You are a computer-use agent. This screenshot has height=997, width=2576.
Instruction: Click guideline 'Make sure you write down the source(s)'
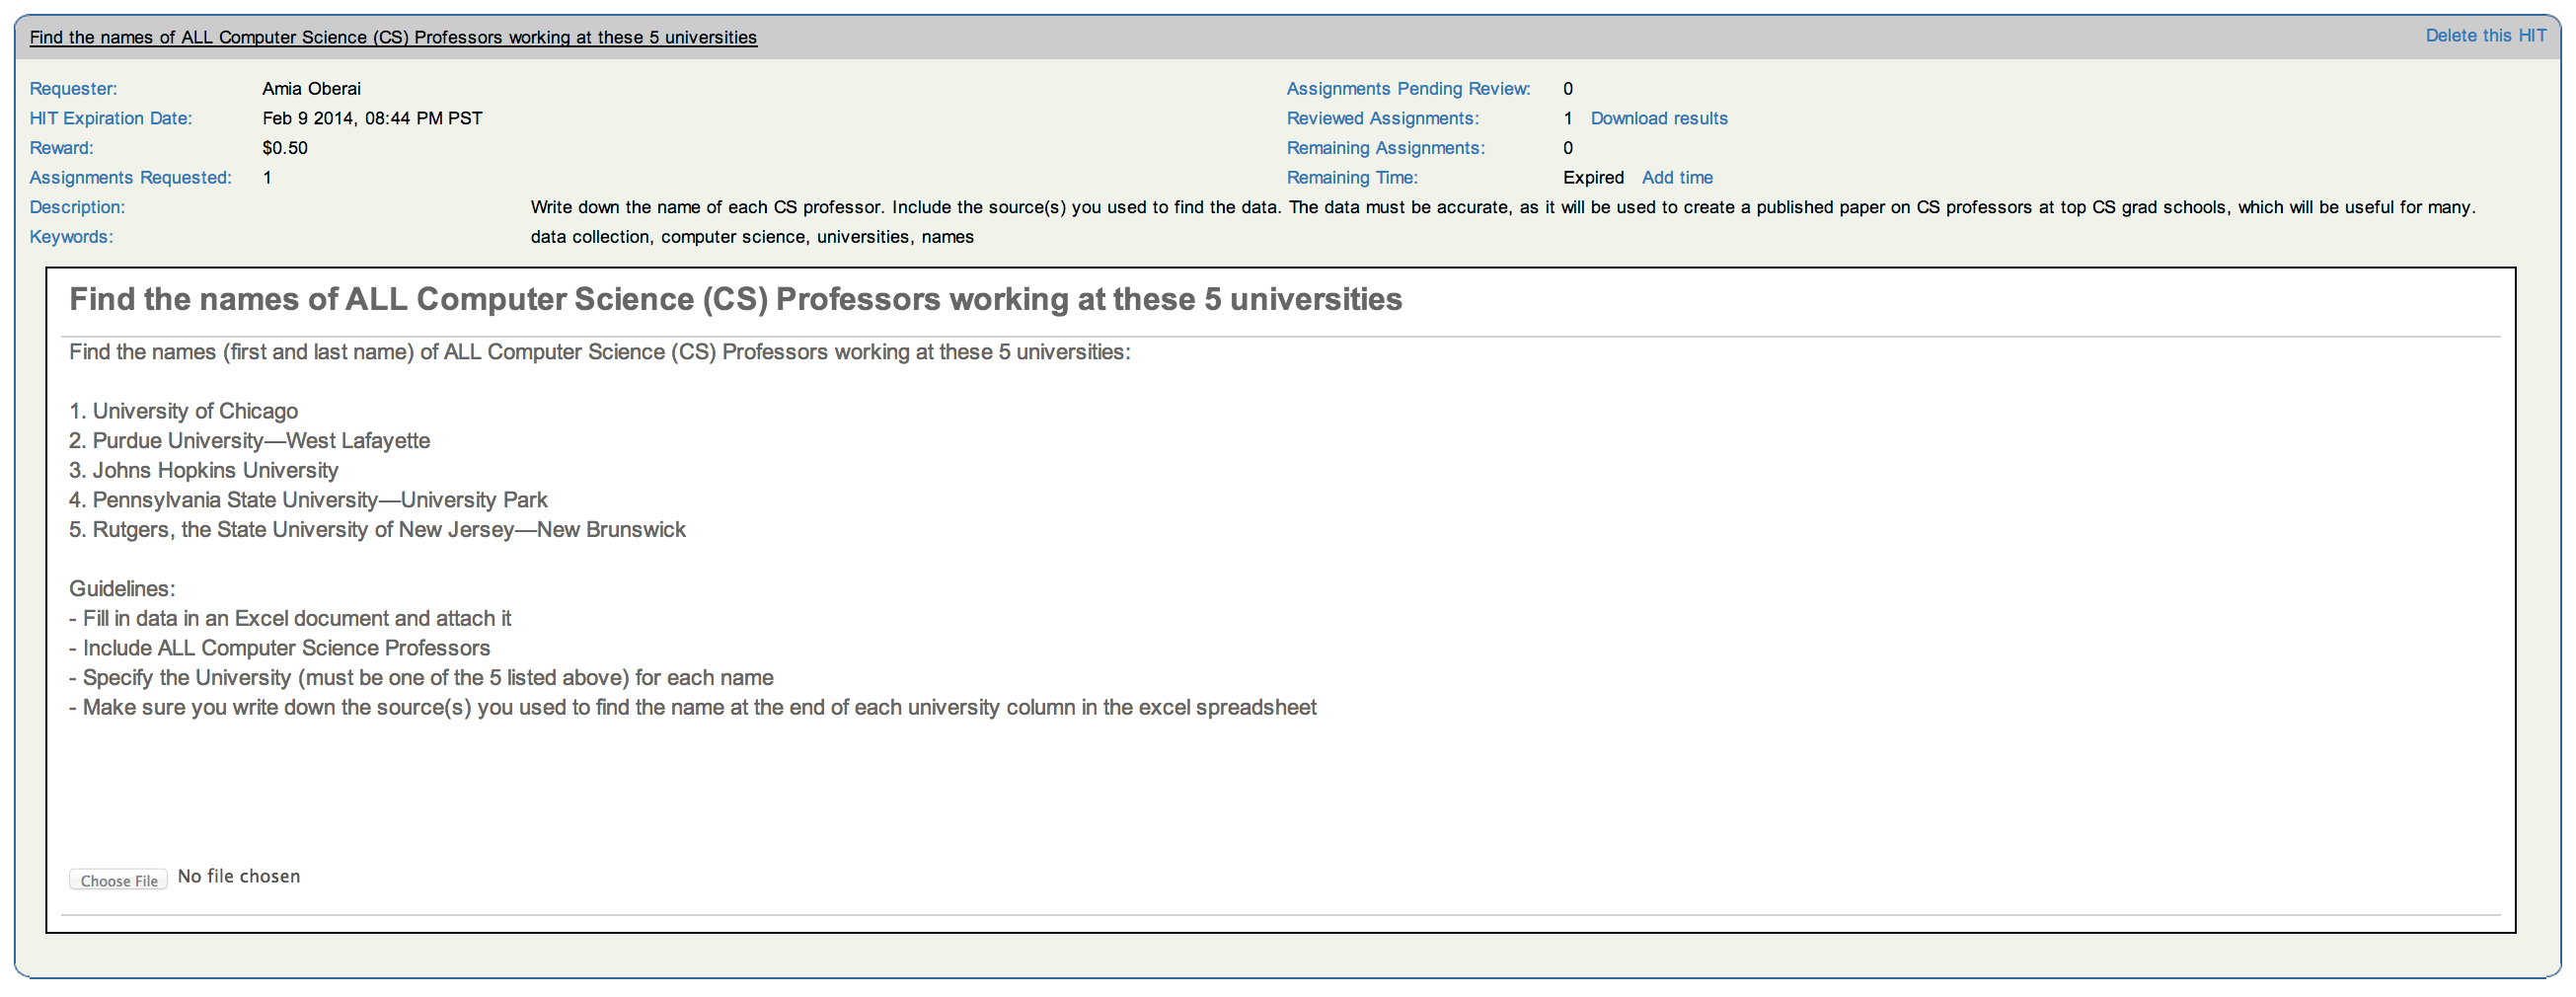point(692,707)
